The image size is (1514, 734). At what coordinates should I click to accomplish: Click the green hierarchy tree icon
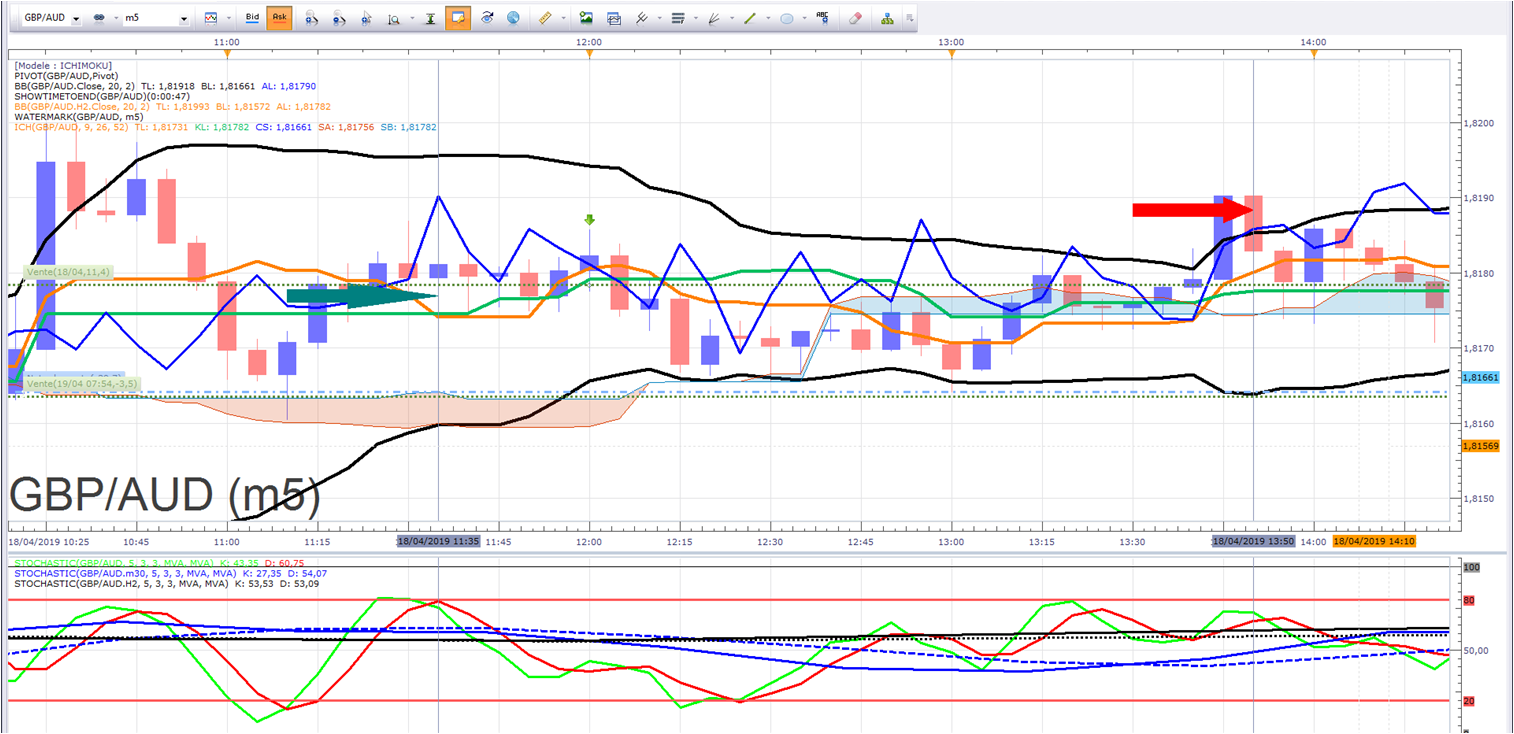tap(887, 18)
